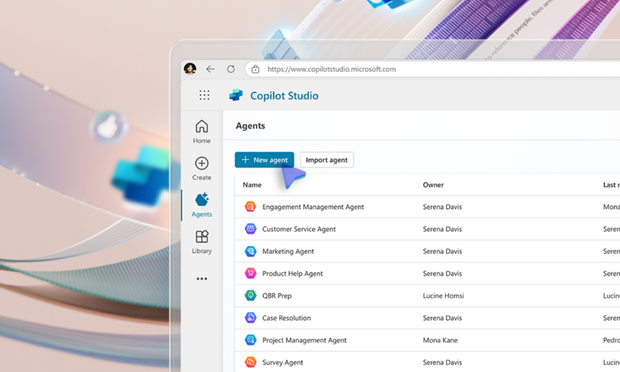Screen dimensions: 620x372
Task: Click the New agent button
Action: (264, 160)
